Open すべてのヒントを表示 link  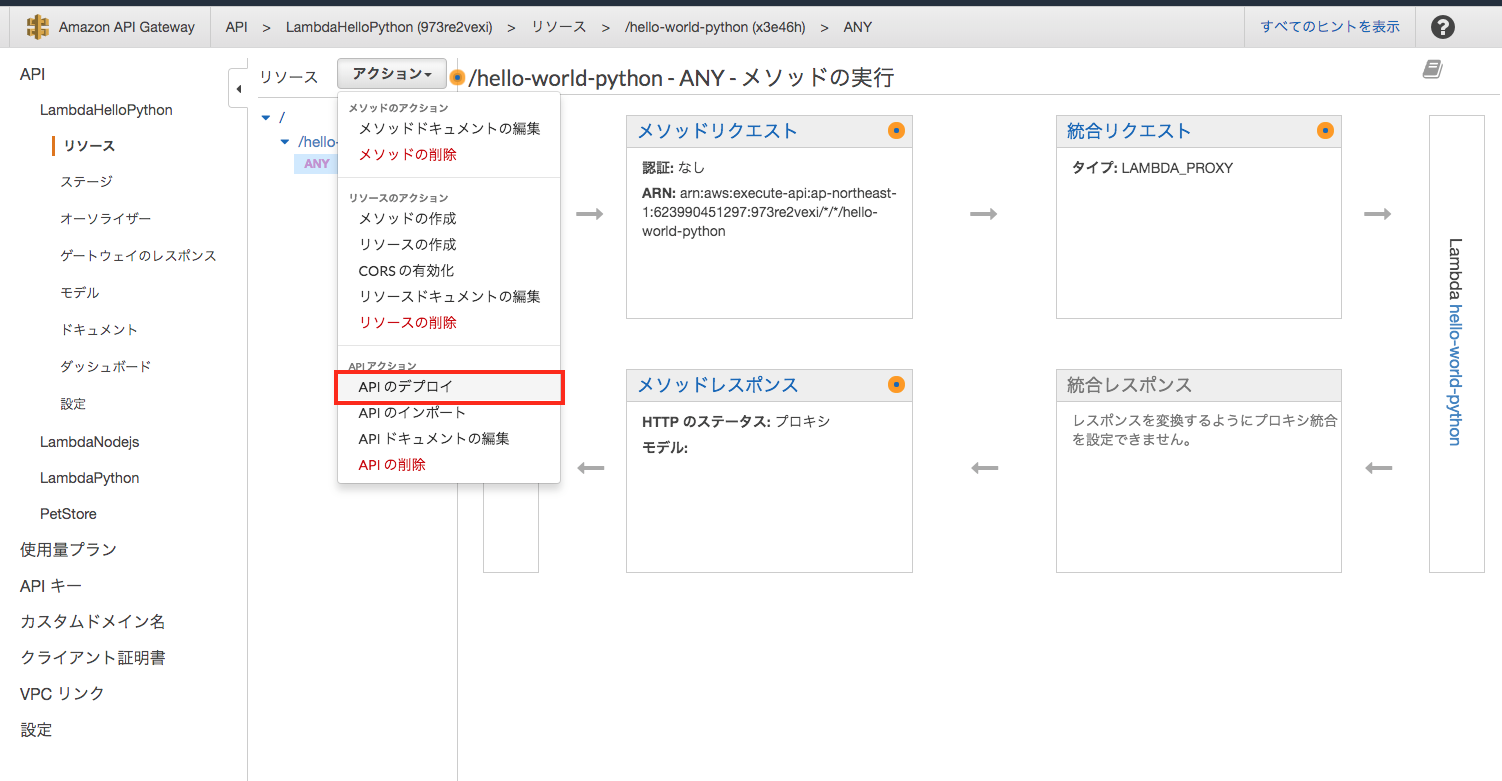(x=1327, y=27)
